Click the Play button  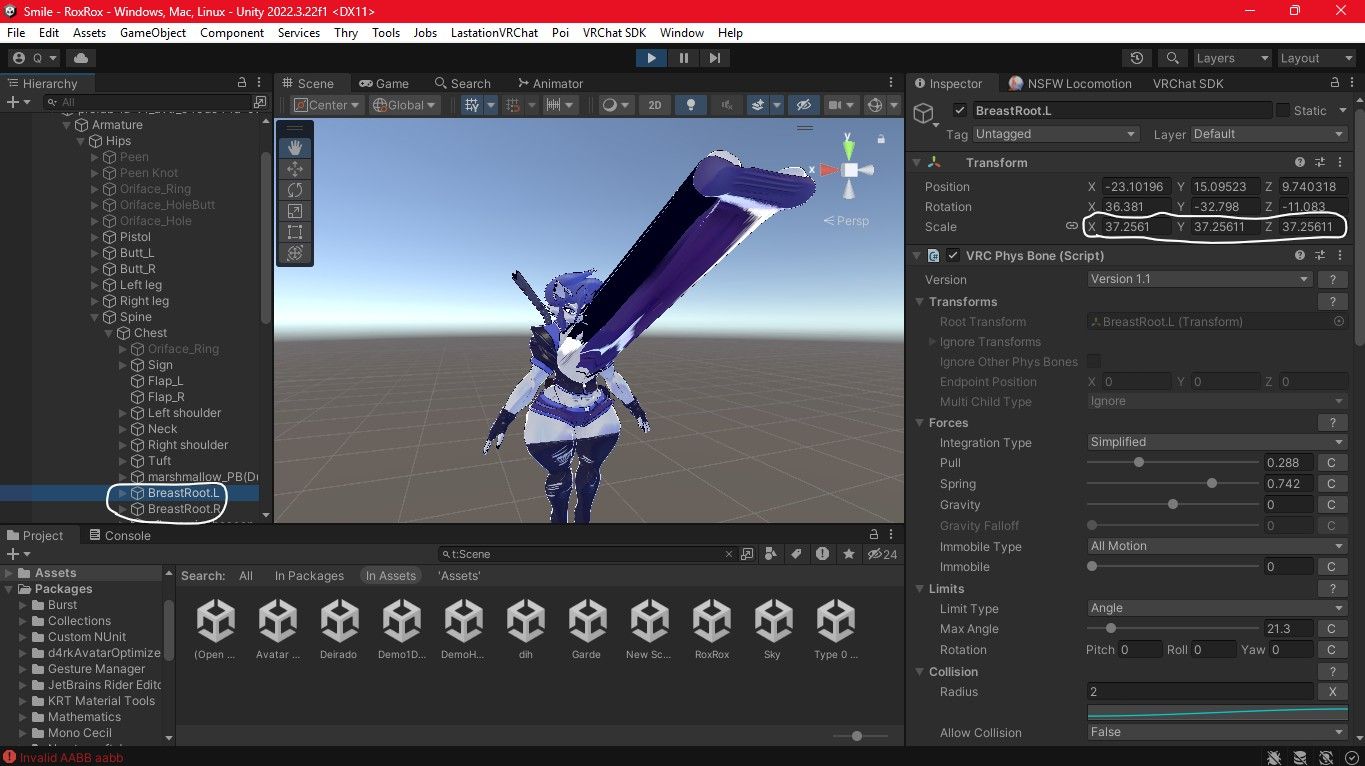[651, 58]
